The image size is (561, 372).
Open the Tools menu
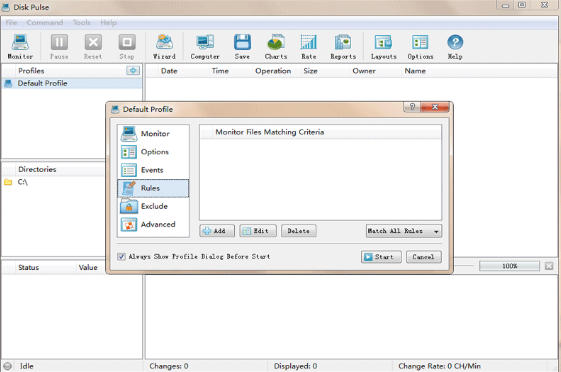(x=82, y=23)
